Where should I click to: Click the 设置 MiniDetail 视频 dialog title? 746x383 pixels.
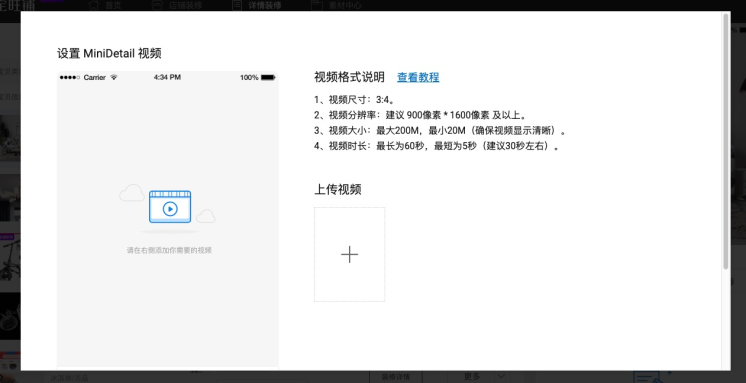[x=109, y=53]
